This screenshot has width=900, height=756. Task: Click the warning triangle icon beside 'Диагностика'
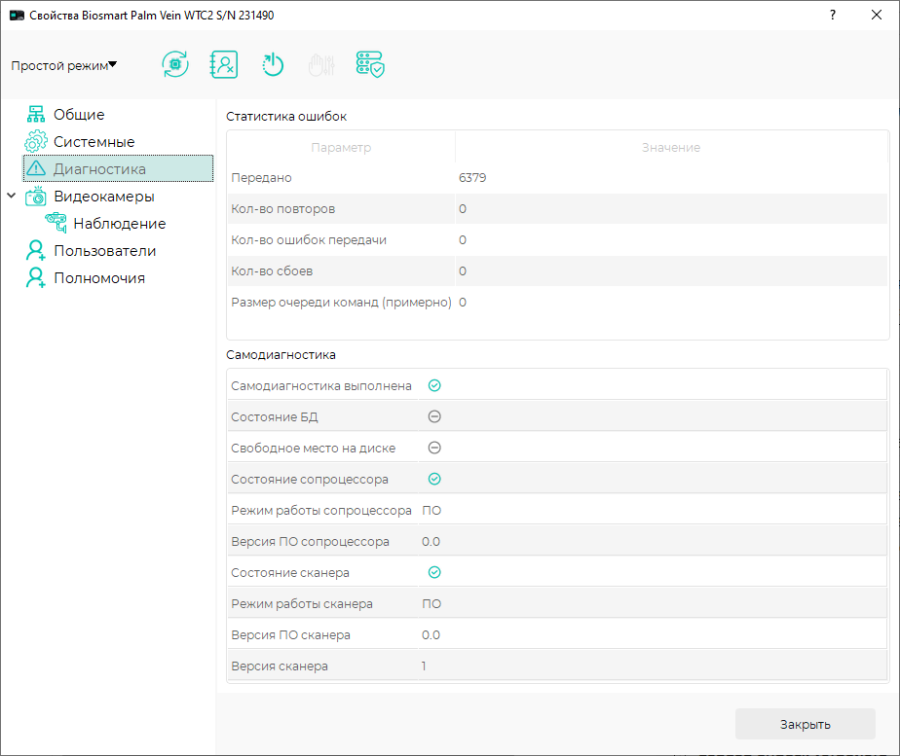click(36, 168)
